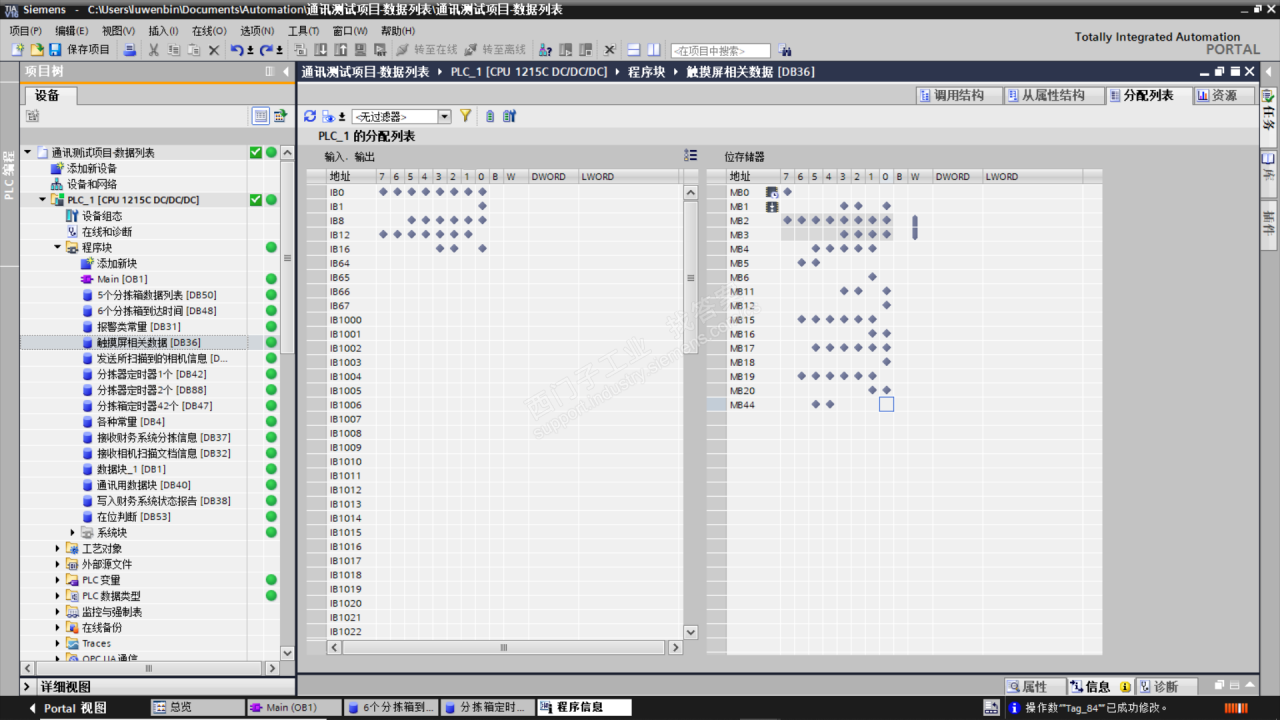This screenshot has height=720, width=1280.
Task: Open the 工具(T) menu
Action: [304, 31]
